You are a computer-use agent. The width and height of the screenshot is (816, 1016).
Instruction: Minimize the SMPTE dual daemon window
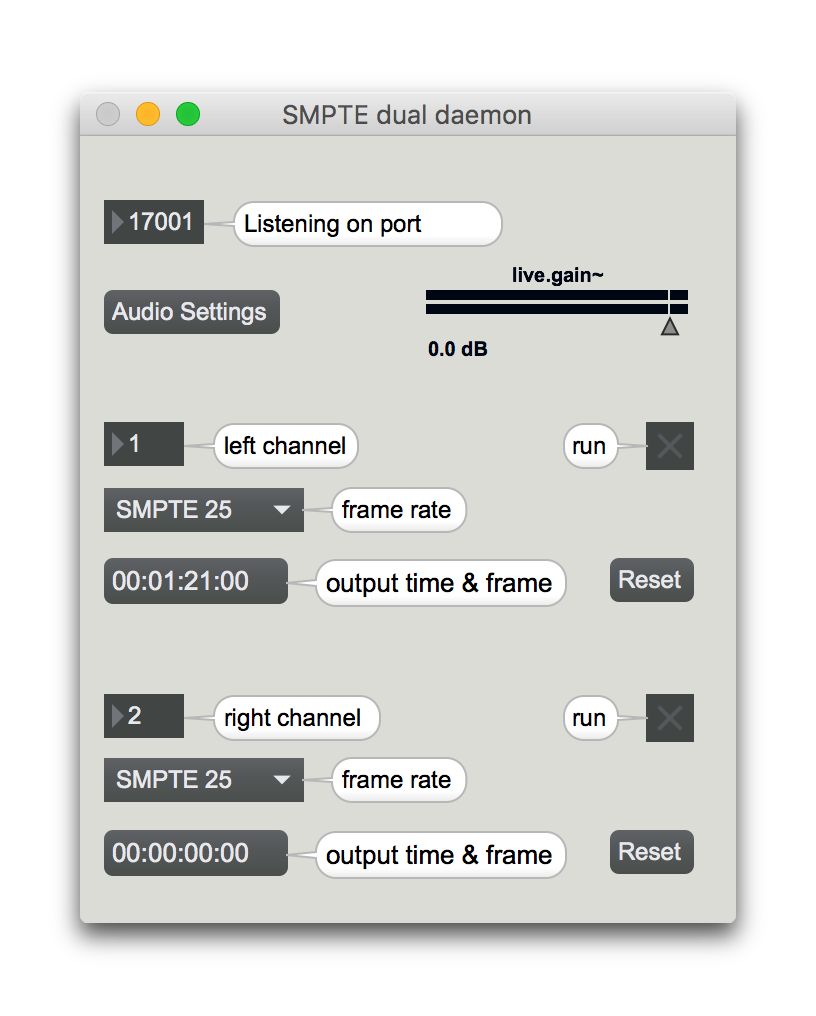[148, 115]
